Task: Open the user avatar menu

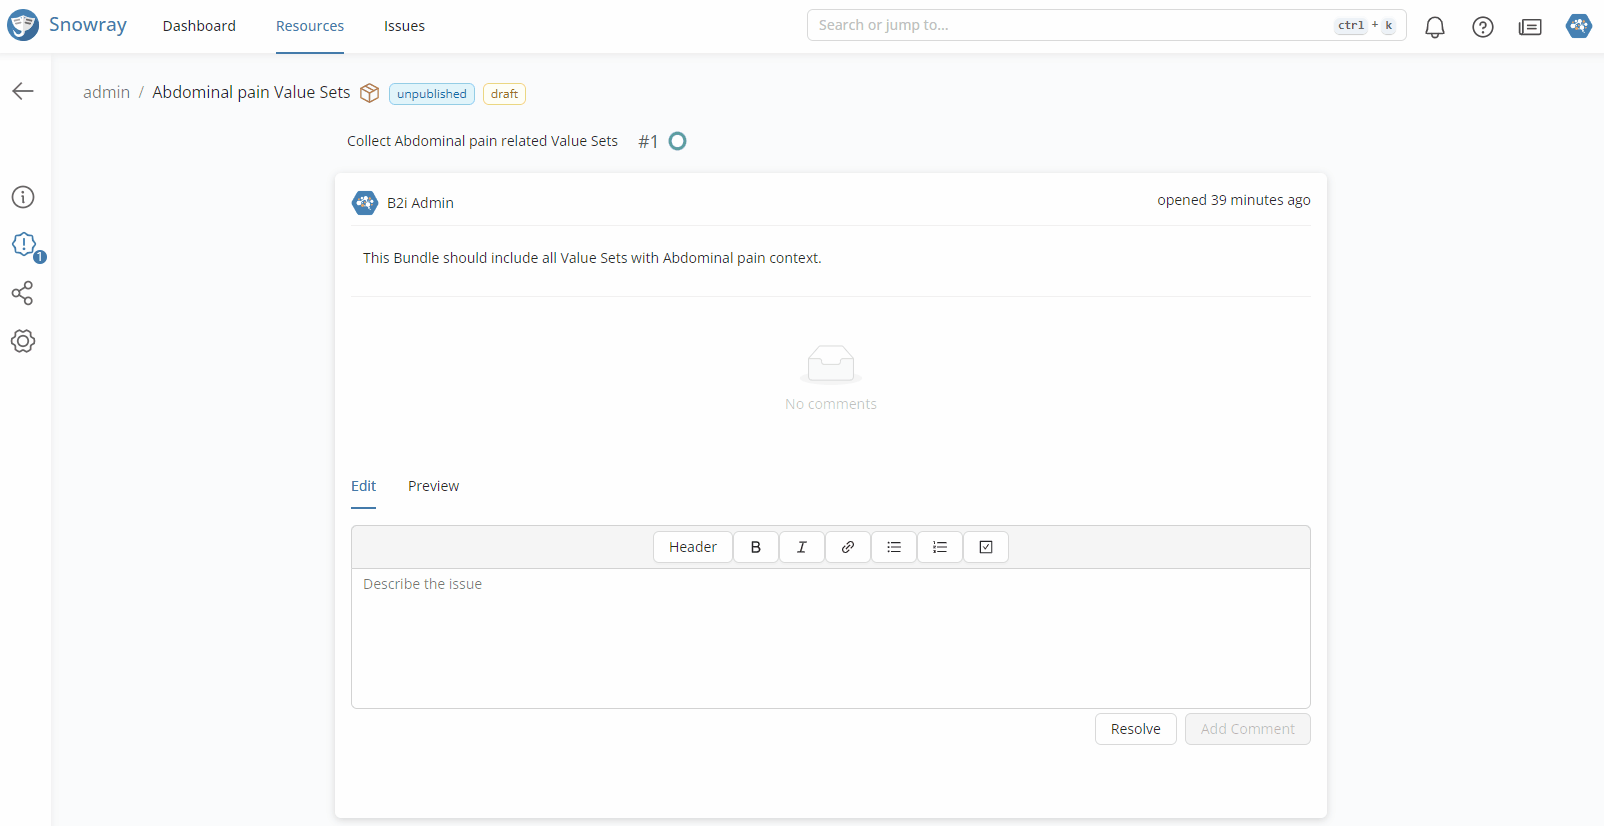Action: pos(1578,26)
